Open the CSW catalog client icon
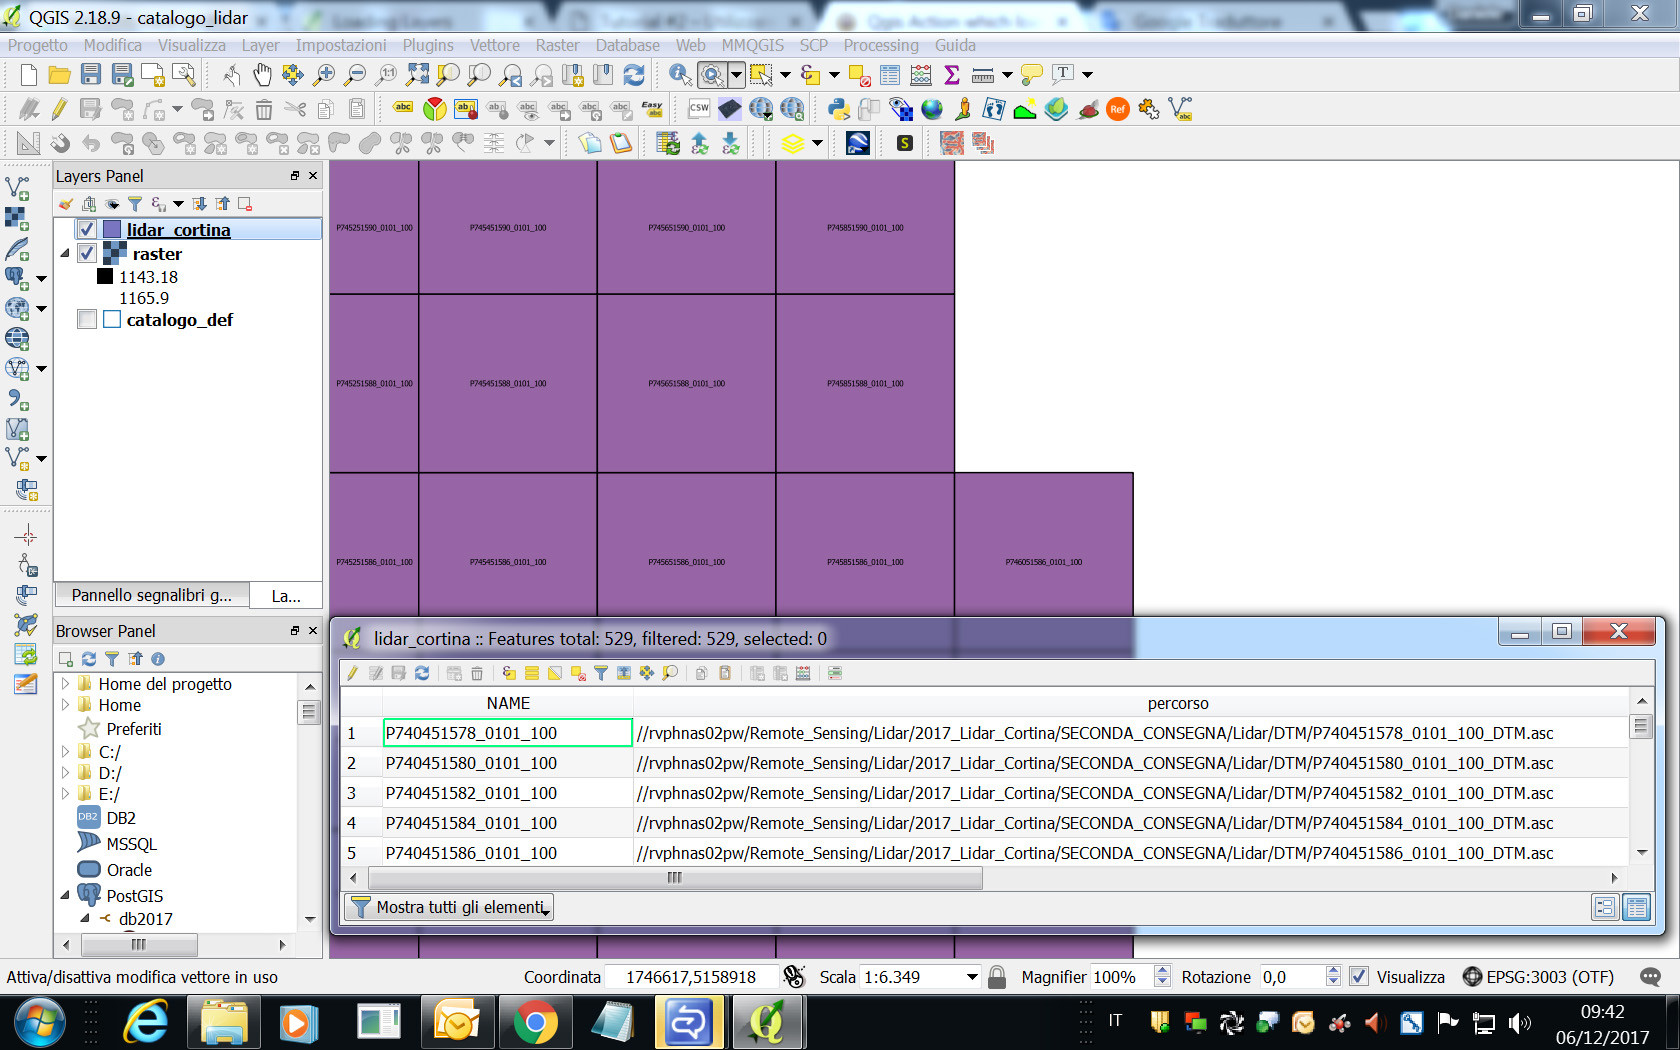Image resolution: width=1680 pixels, height=1050 pixels. pos(699,110)
